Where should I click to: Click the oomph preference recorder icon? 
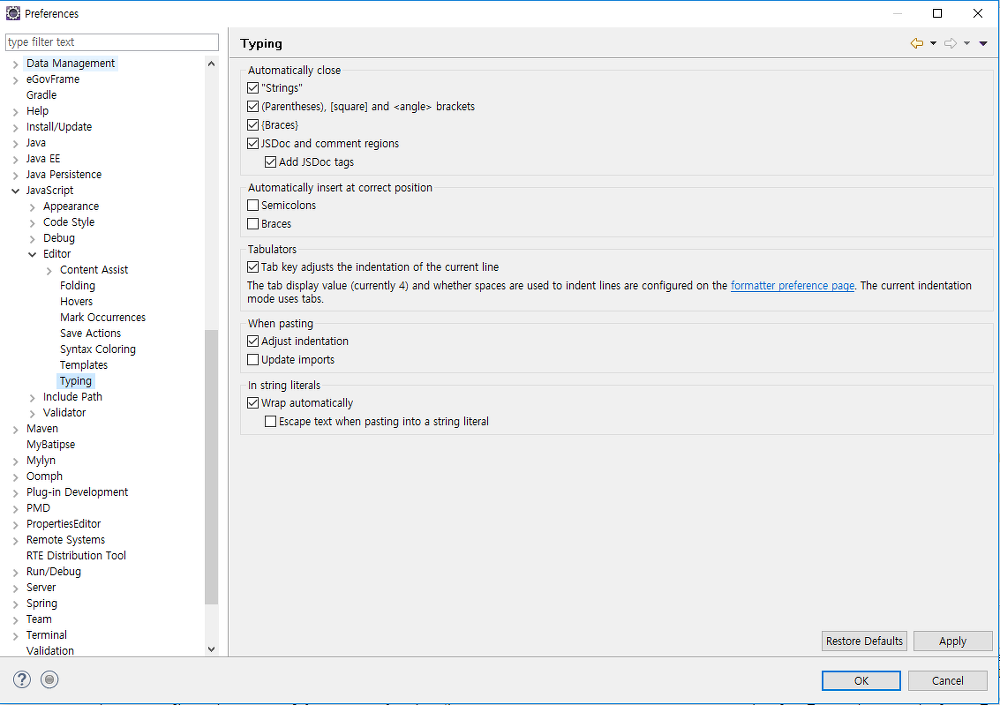[x=49, y=679]
